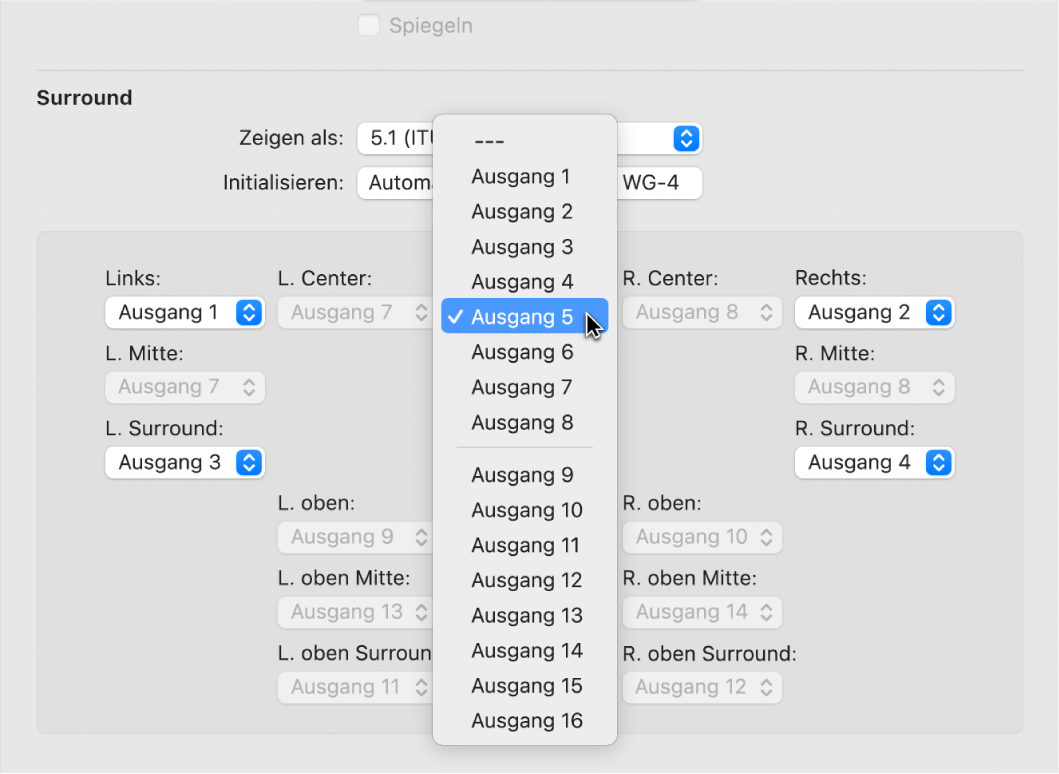Select Ausgang 6 from the open menu
Image resolution: width=1059 pixels, height=774 pixels.
coord(521,352)
